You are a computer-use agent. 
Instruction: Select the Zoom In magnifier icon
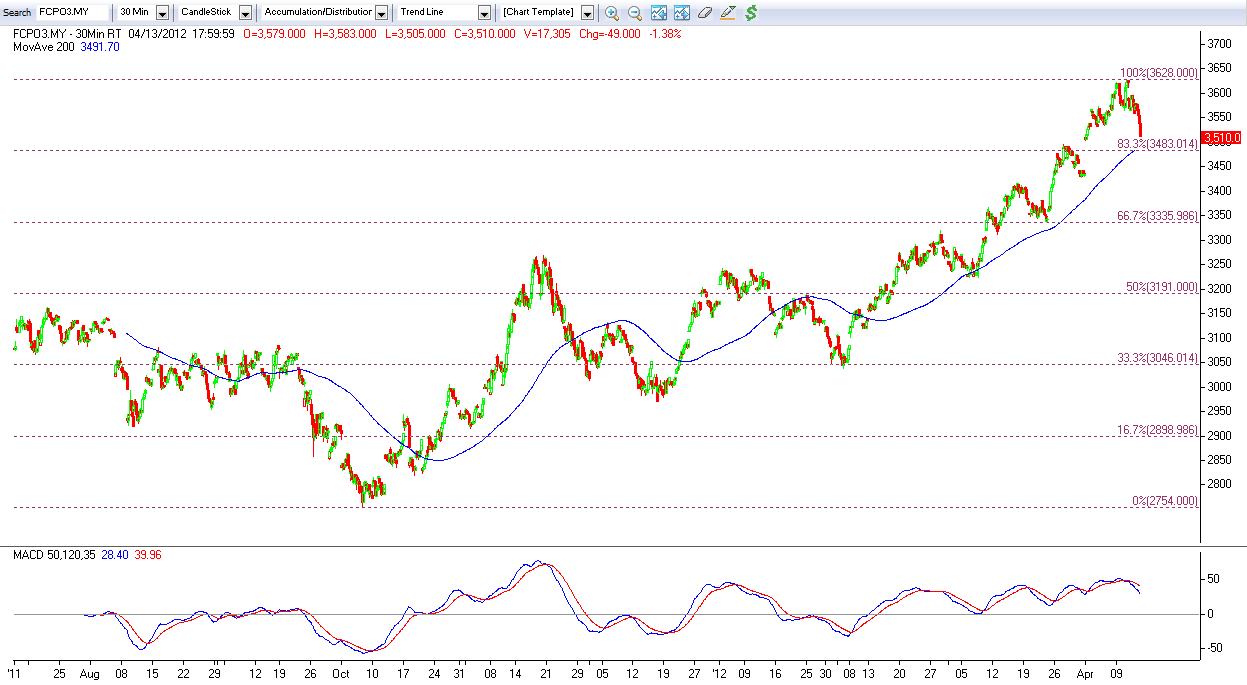(611, 12)
